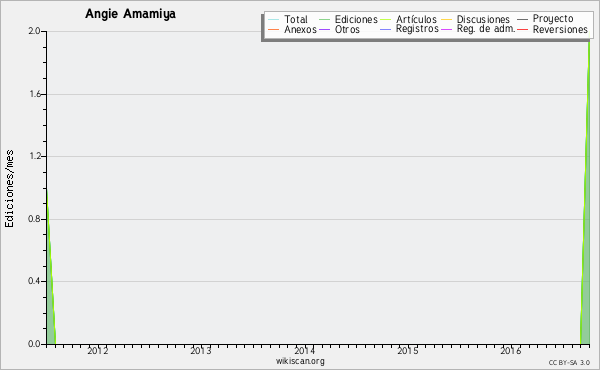Click the orange Anexos line swatch
This screenshot has height=370, width=600.
point(274,29)
